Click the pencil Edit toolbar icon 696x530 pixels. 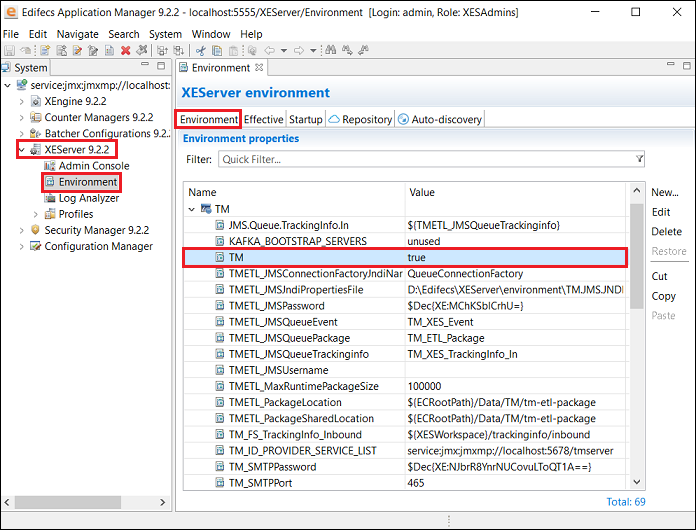coord(77,51)
